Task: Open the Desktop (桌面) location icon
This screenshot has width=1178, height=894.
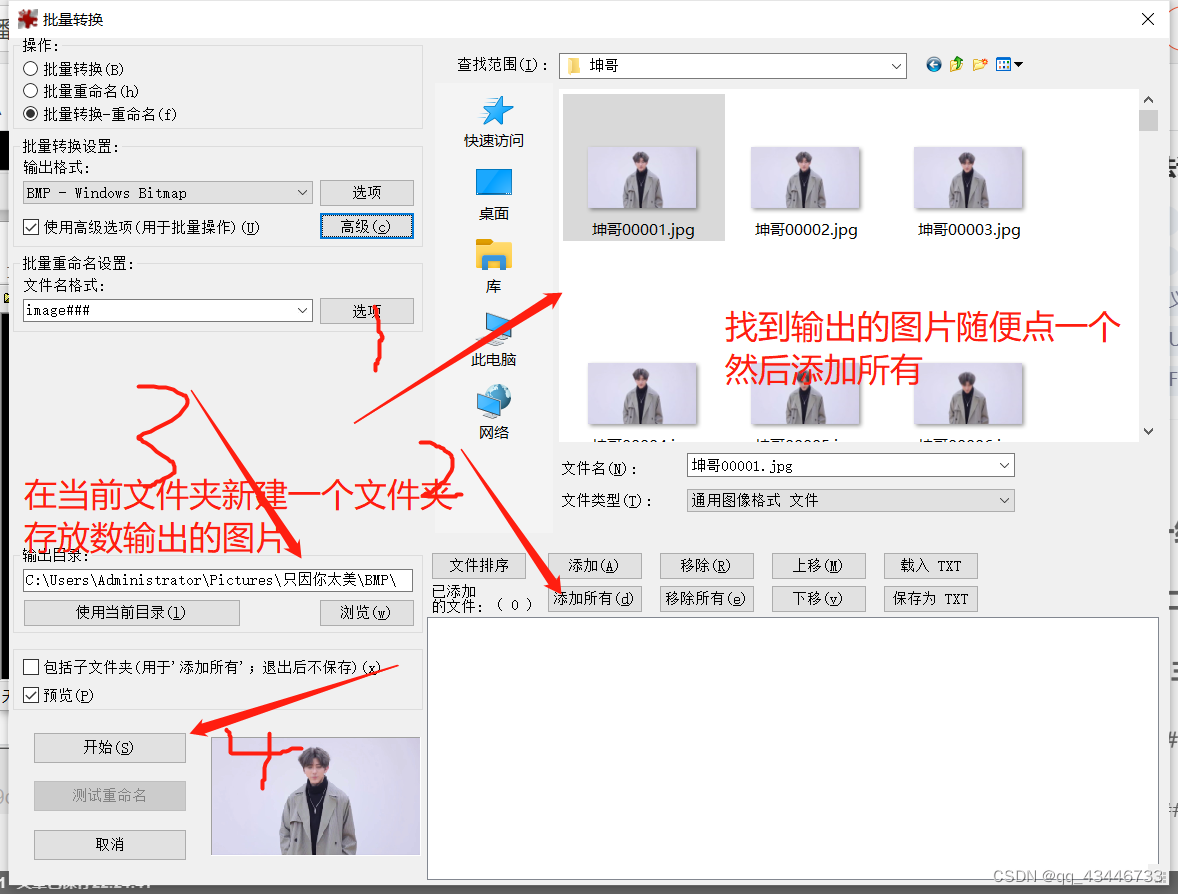Action: (494, 183)
